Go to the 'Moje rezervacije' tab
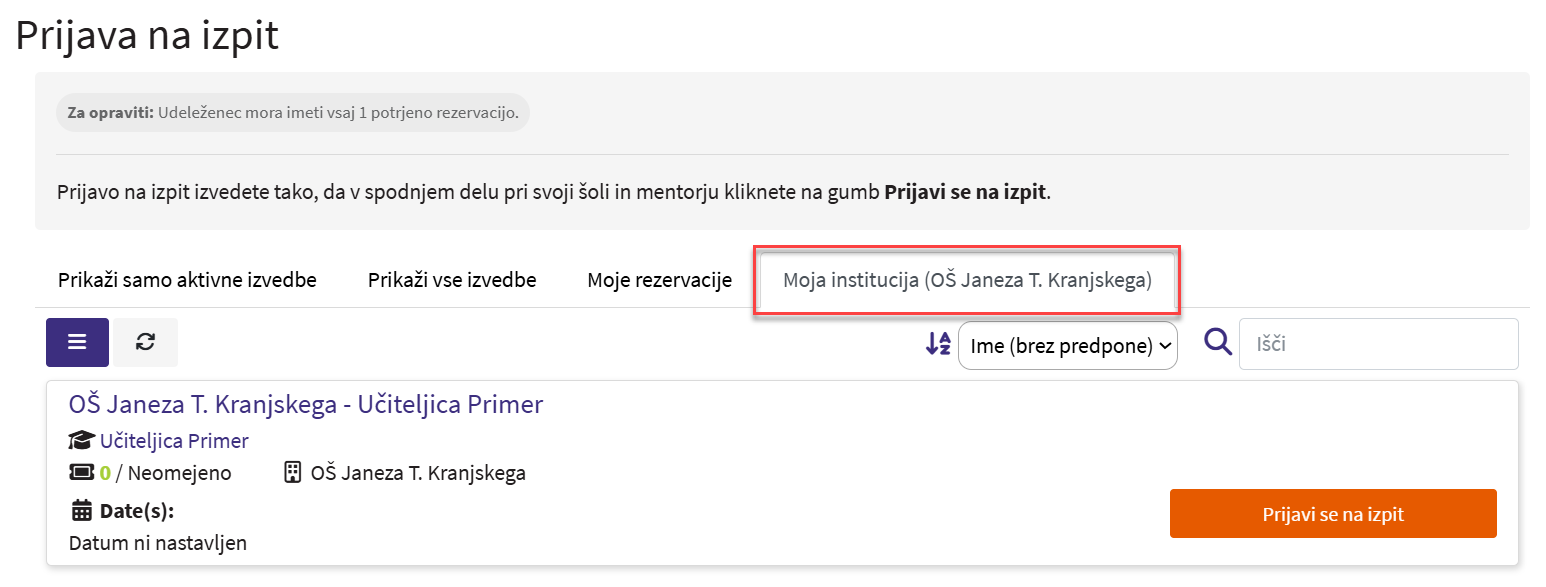 (x=659, y=280)
